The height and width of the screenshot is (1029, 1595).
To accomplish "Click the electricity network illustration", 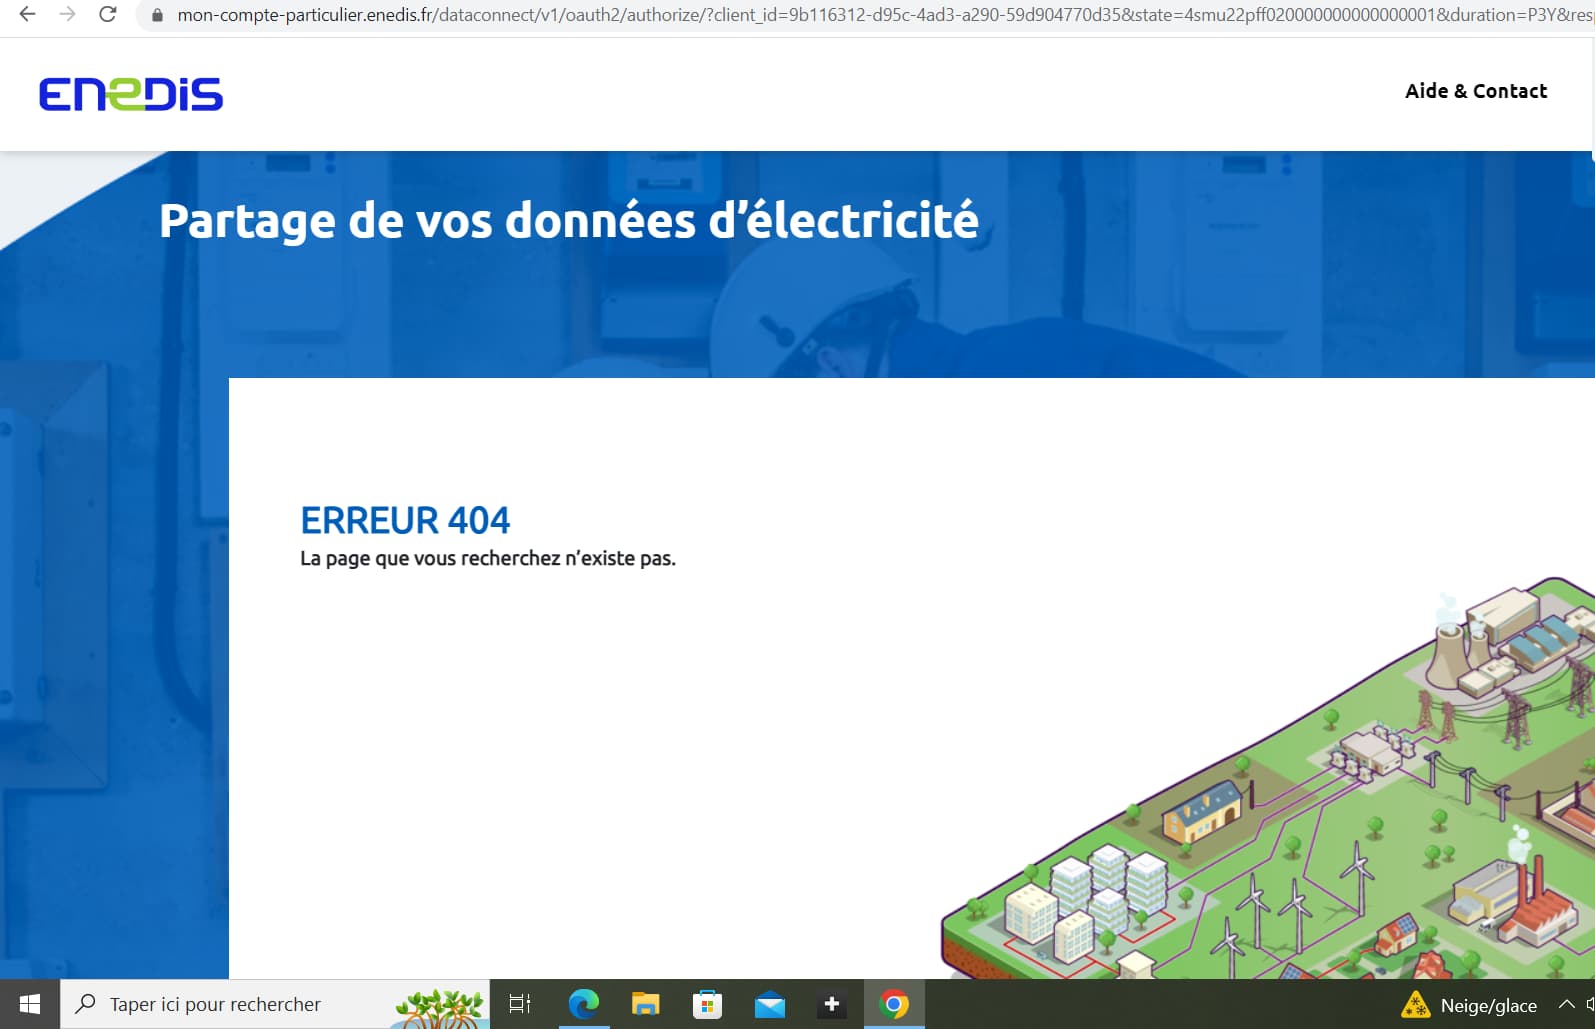I will (1268, 778).
